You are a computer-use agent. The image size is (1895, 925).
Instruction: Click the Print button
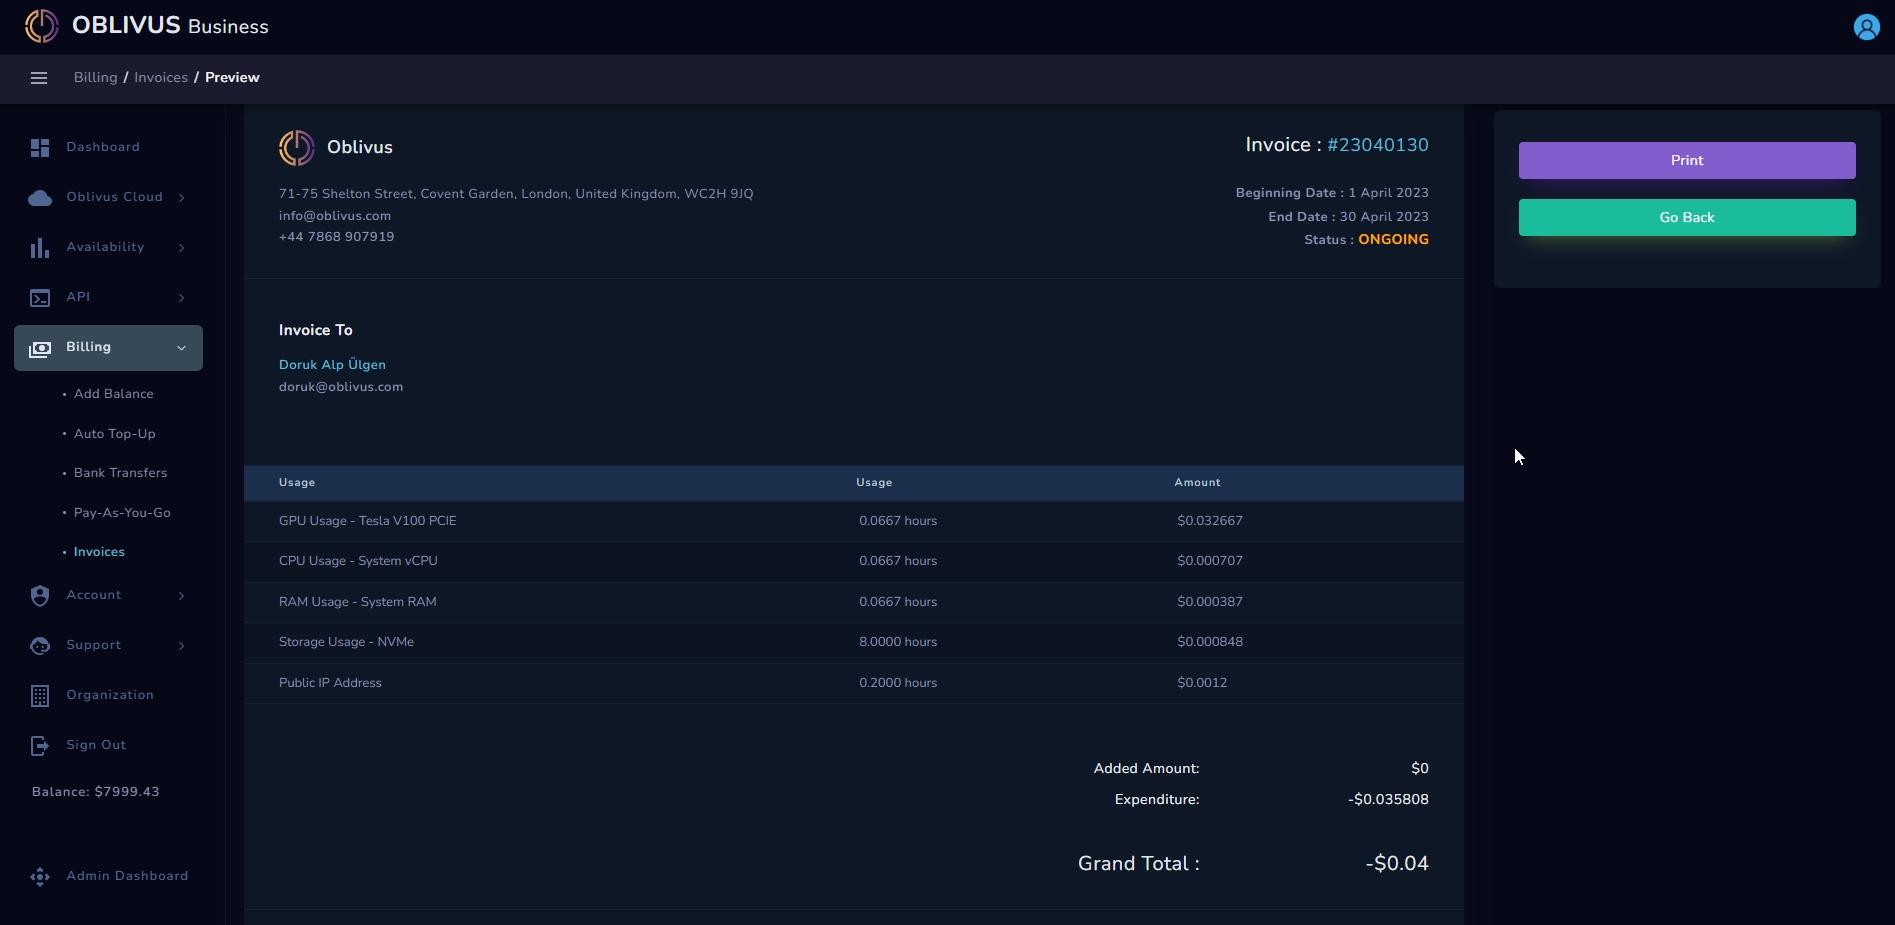(x=1687, y=161)
